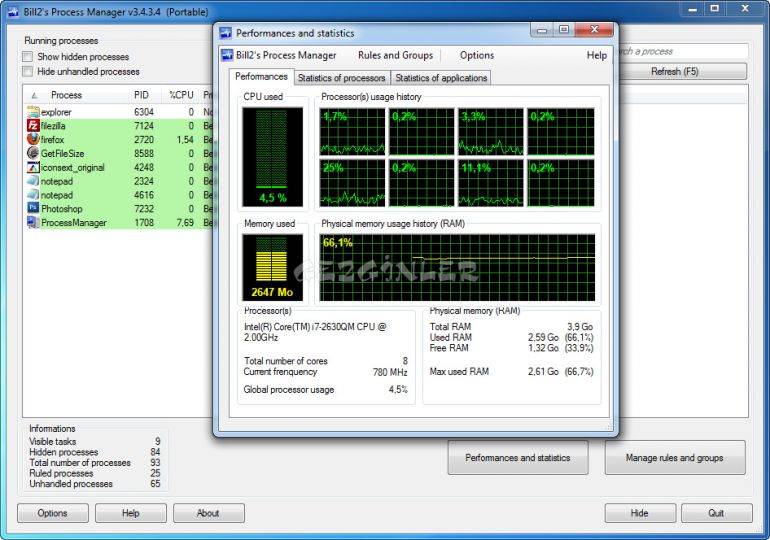This screenshot has width=770, height=540.
Task: Close the Performances and statistics window
Action: [594, 29]
